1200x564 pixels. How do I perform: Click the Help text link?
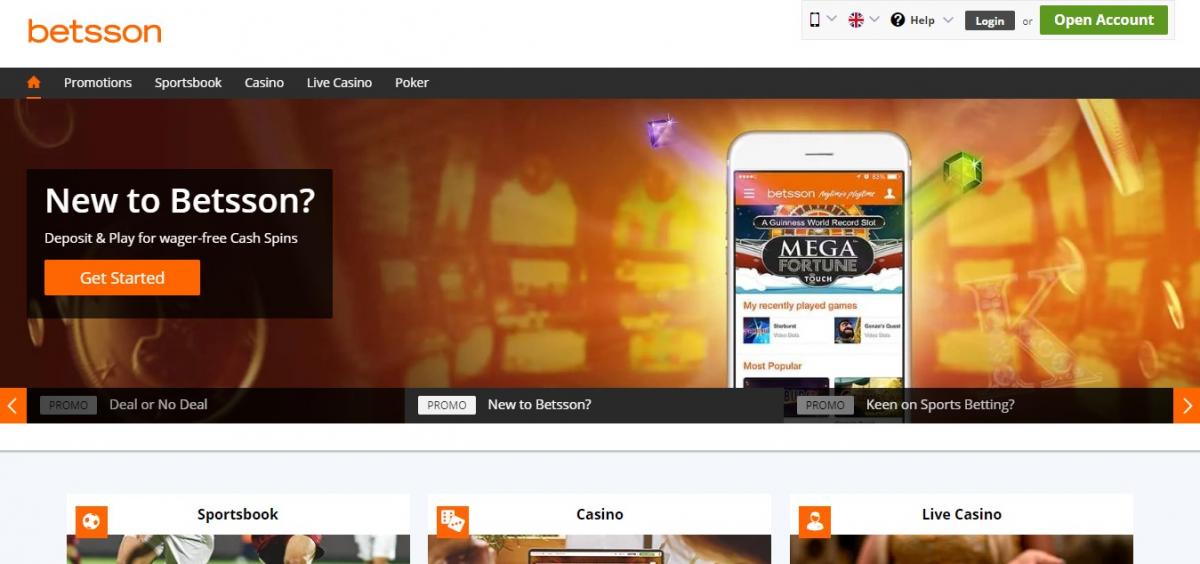(922, 20)
